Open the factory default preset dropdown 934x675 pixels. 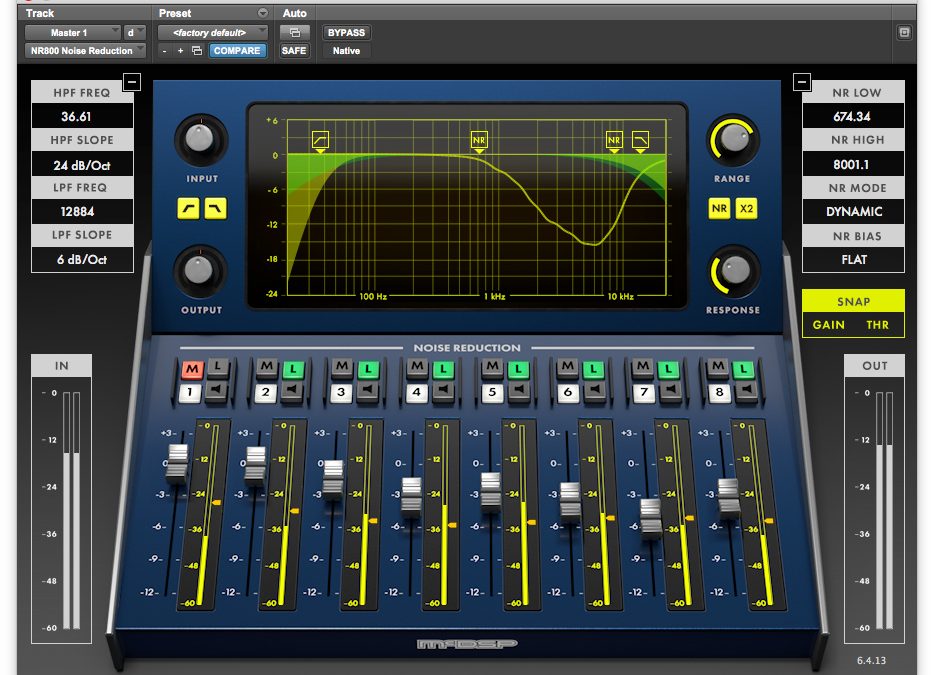click(213, 32)
